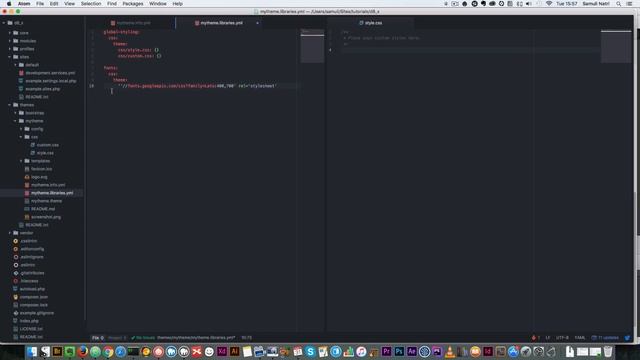Expand the templates folder
This screenshot has height=360, width=640.
40,161
